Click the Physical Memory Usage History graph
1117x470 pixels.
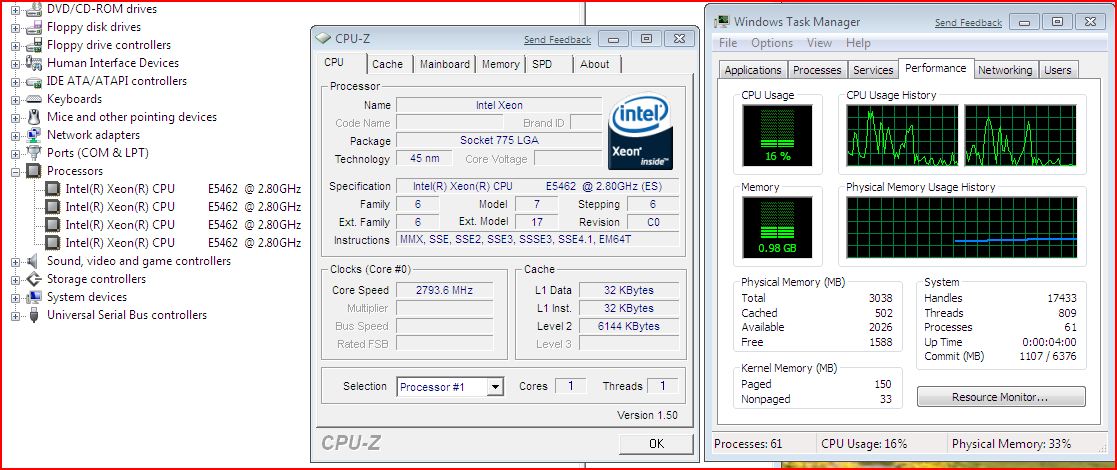962,228
